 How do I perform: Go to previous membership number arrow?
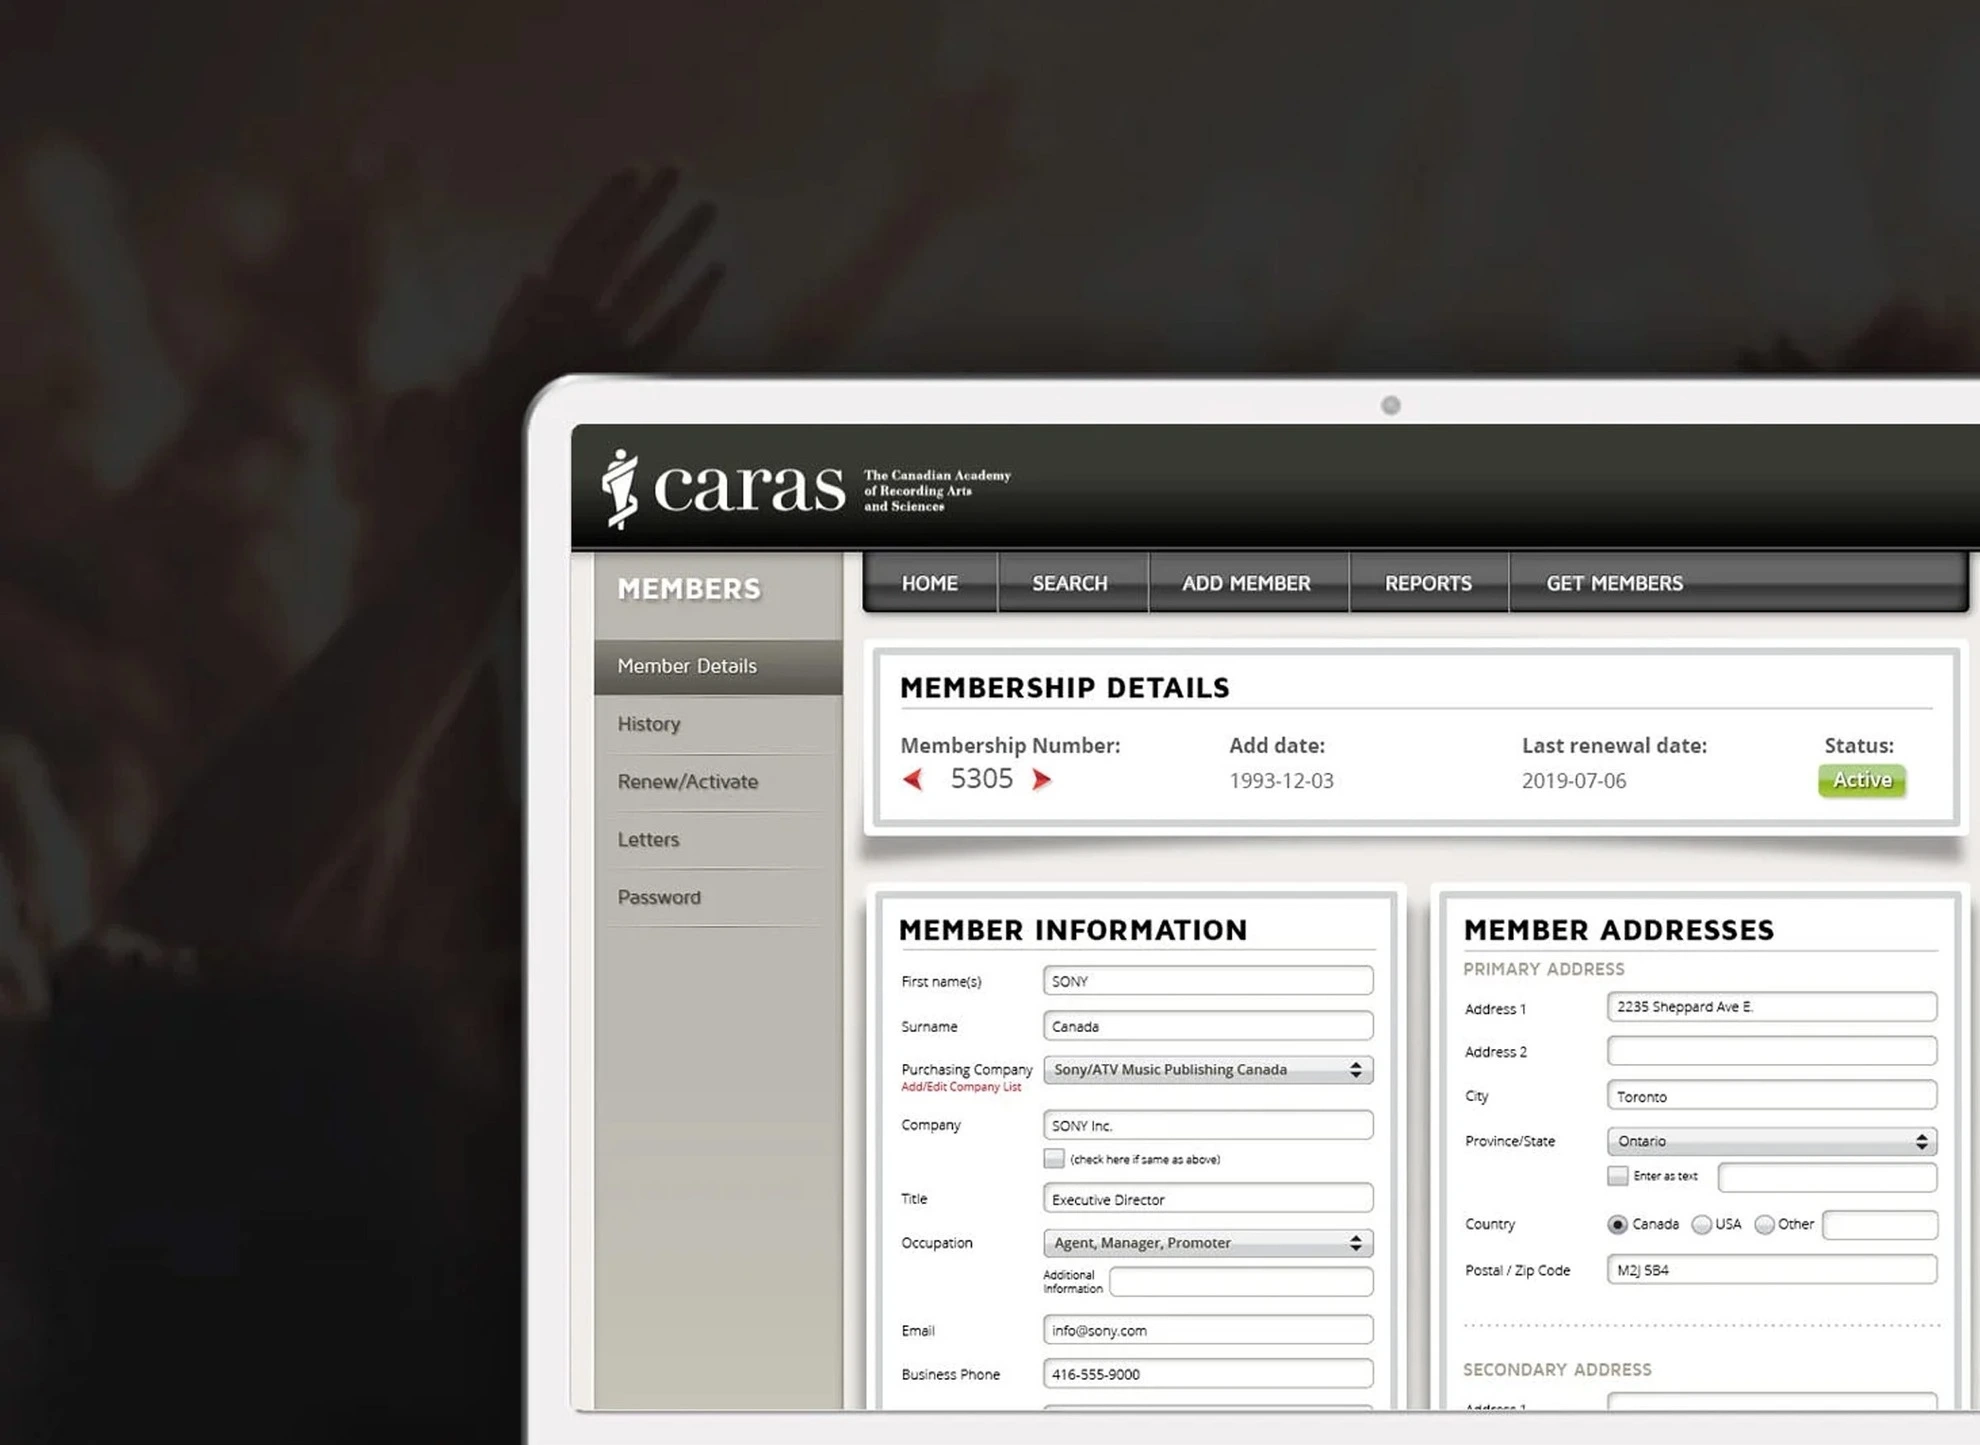click(x=912, y=779)
